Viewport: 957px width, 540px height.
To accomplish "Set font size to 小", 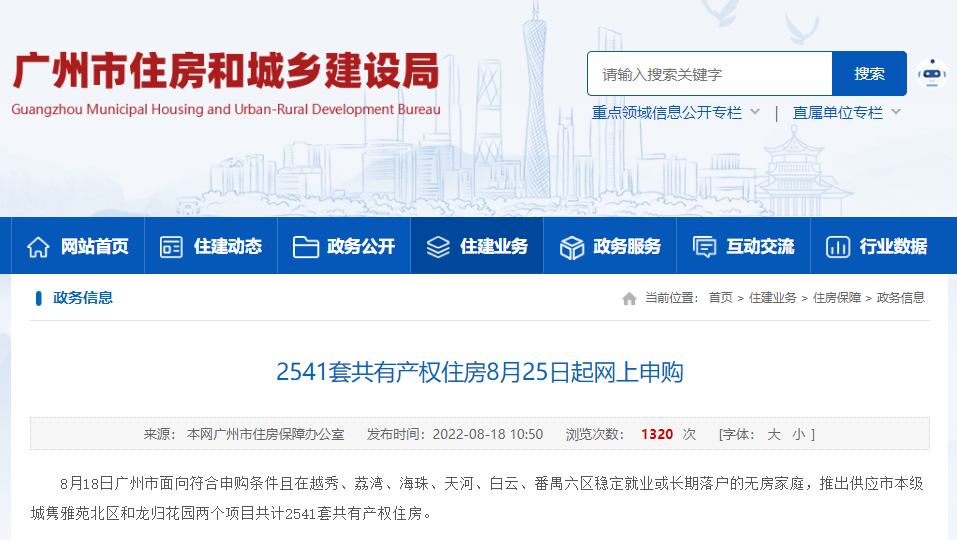I will point(798,434).
